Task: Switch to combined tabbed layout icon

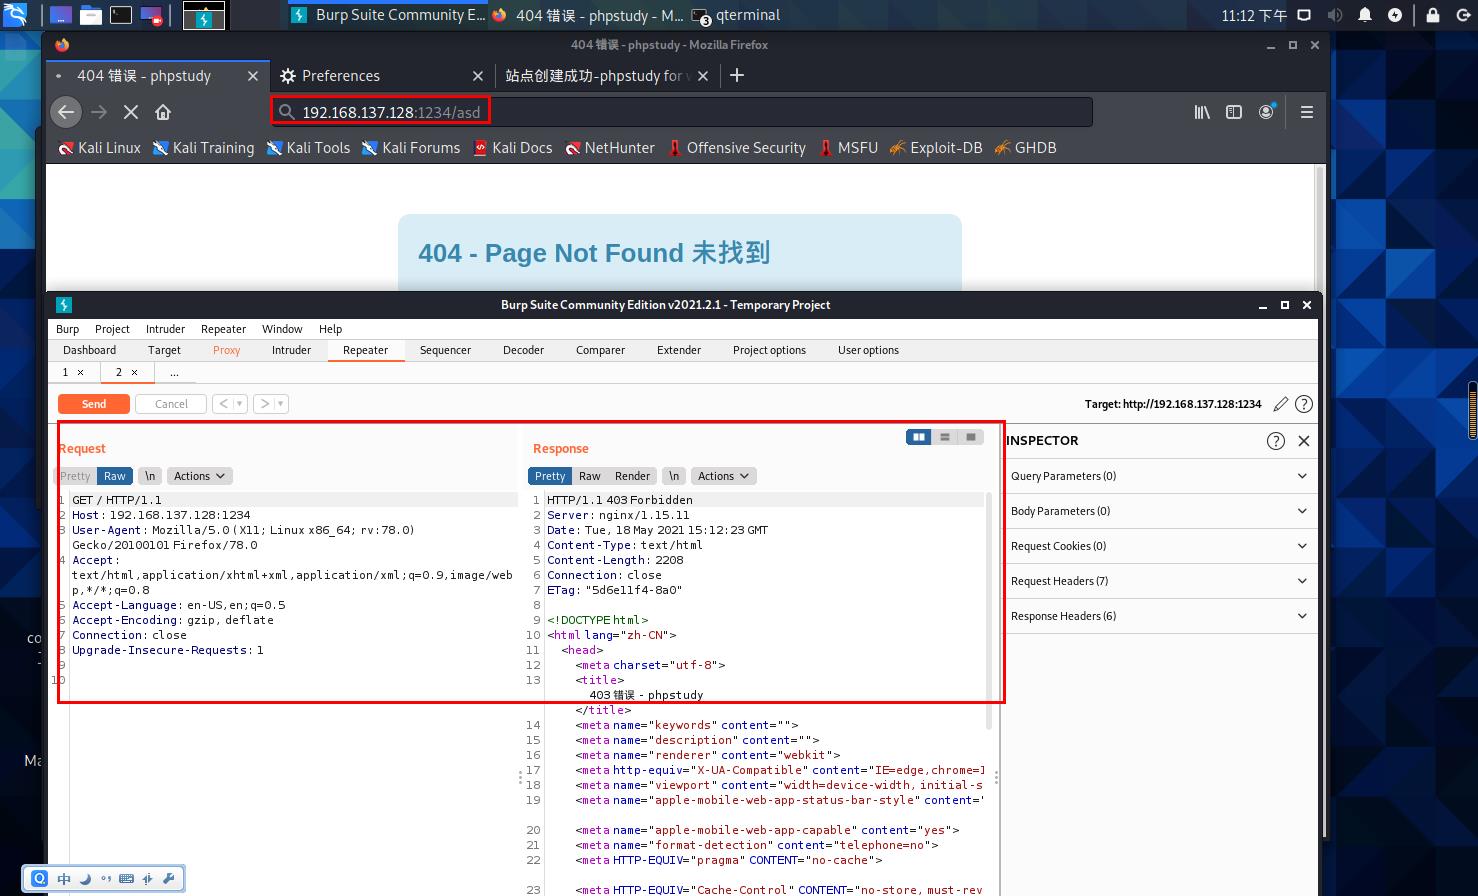Action: [971, 437]
